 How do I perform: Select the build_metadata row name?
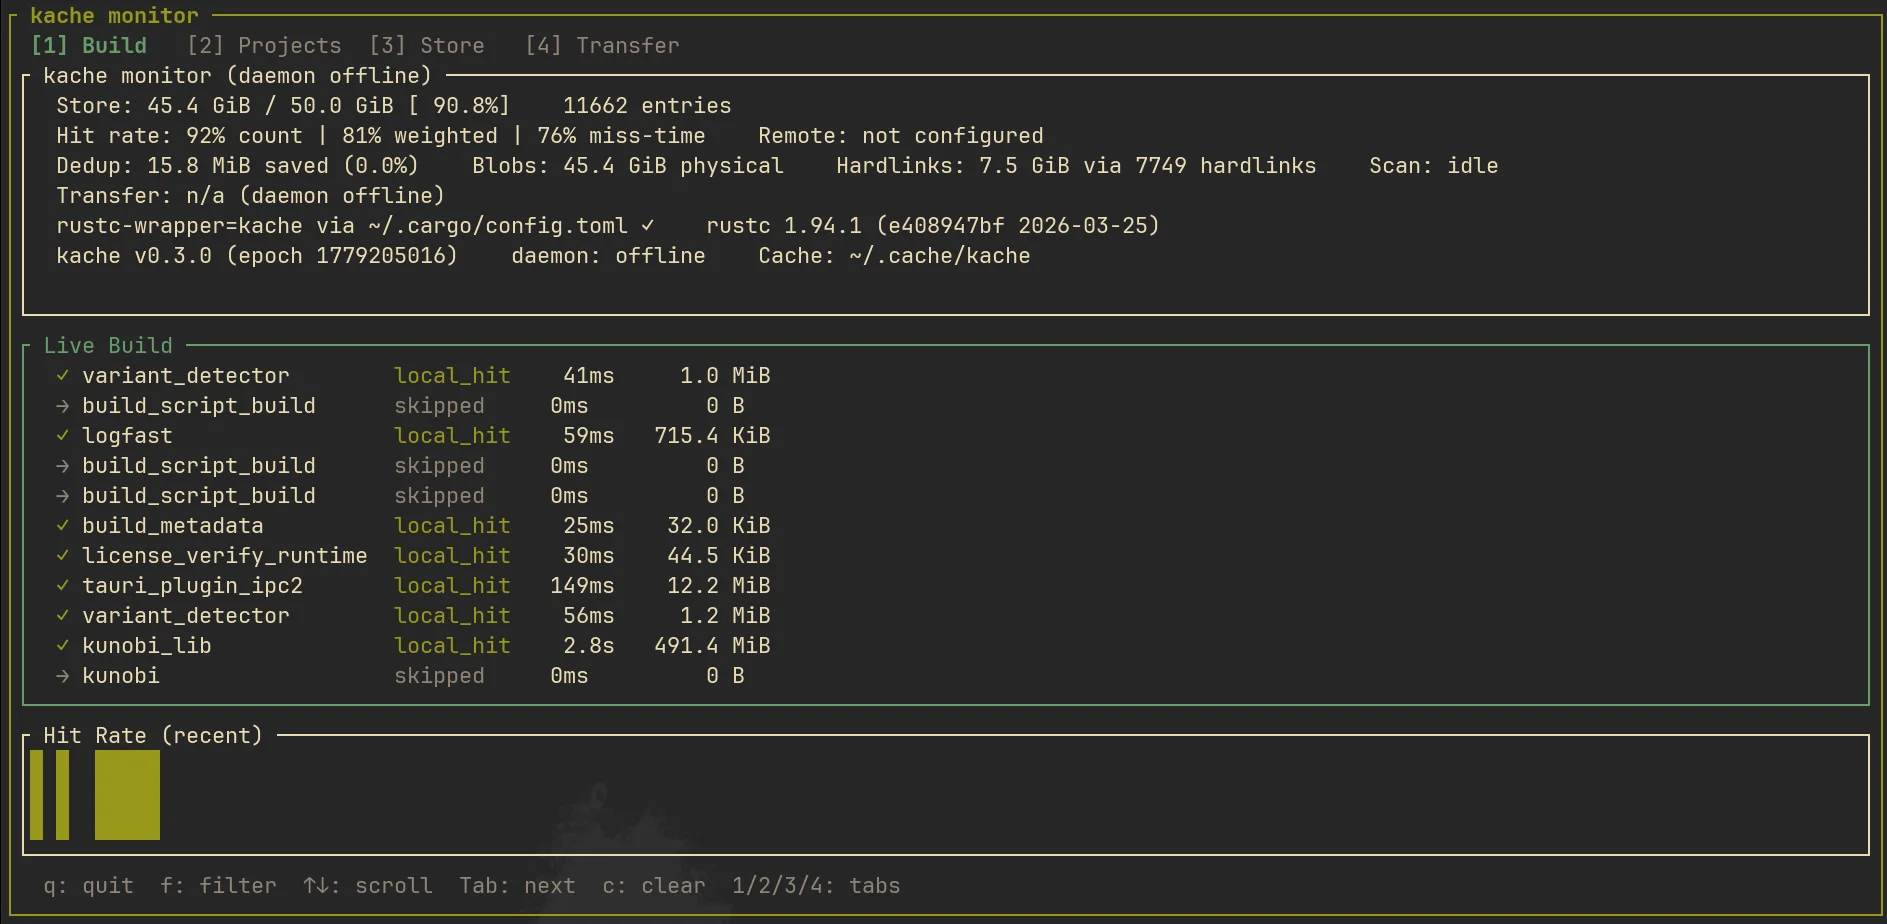(173, 526)
